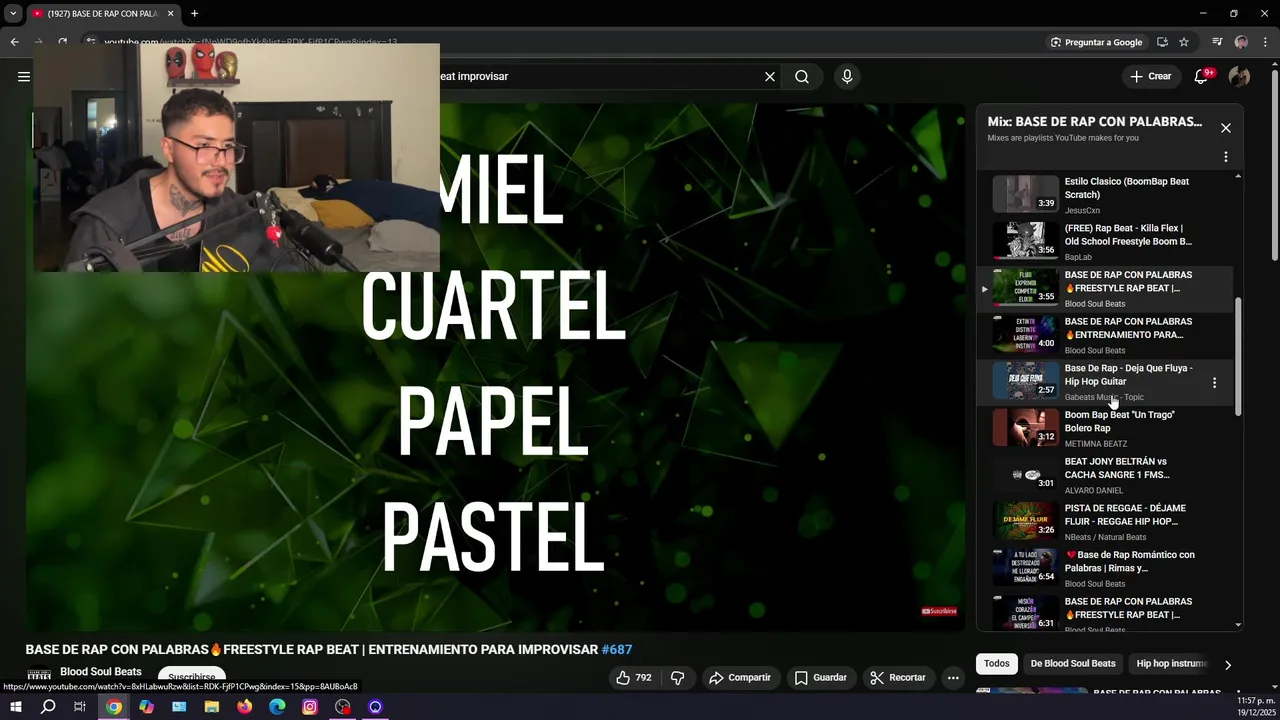Open Blood Soul Beats channel link
1280x720 pixels.
101,672
